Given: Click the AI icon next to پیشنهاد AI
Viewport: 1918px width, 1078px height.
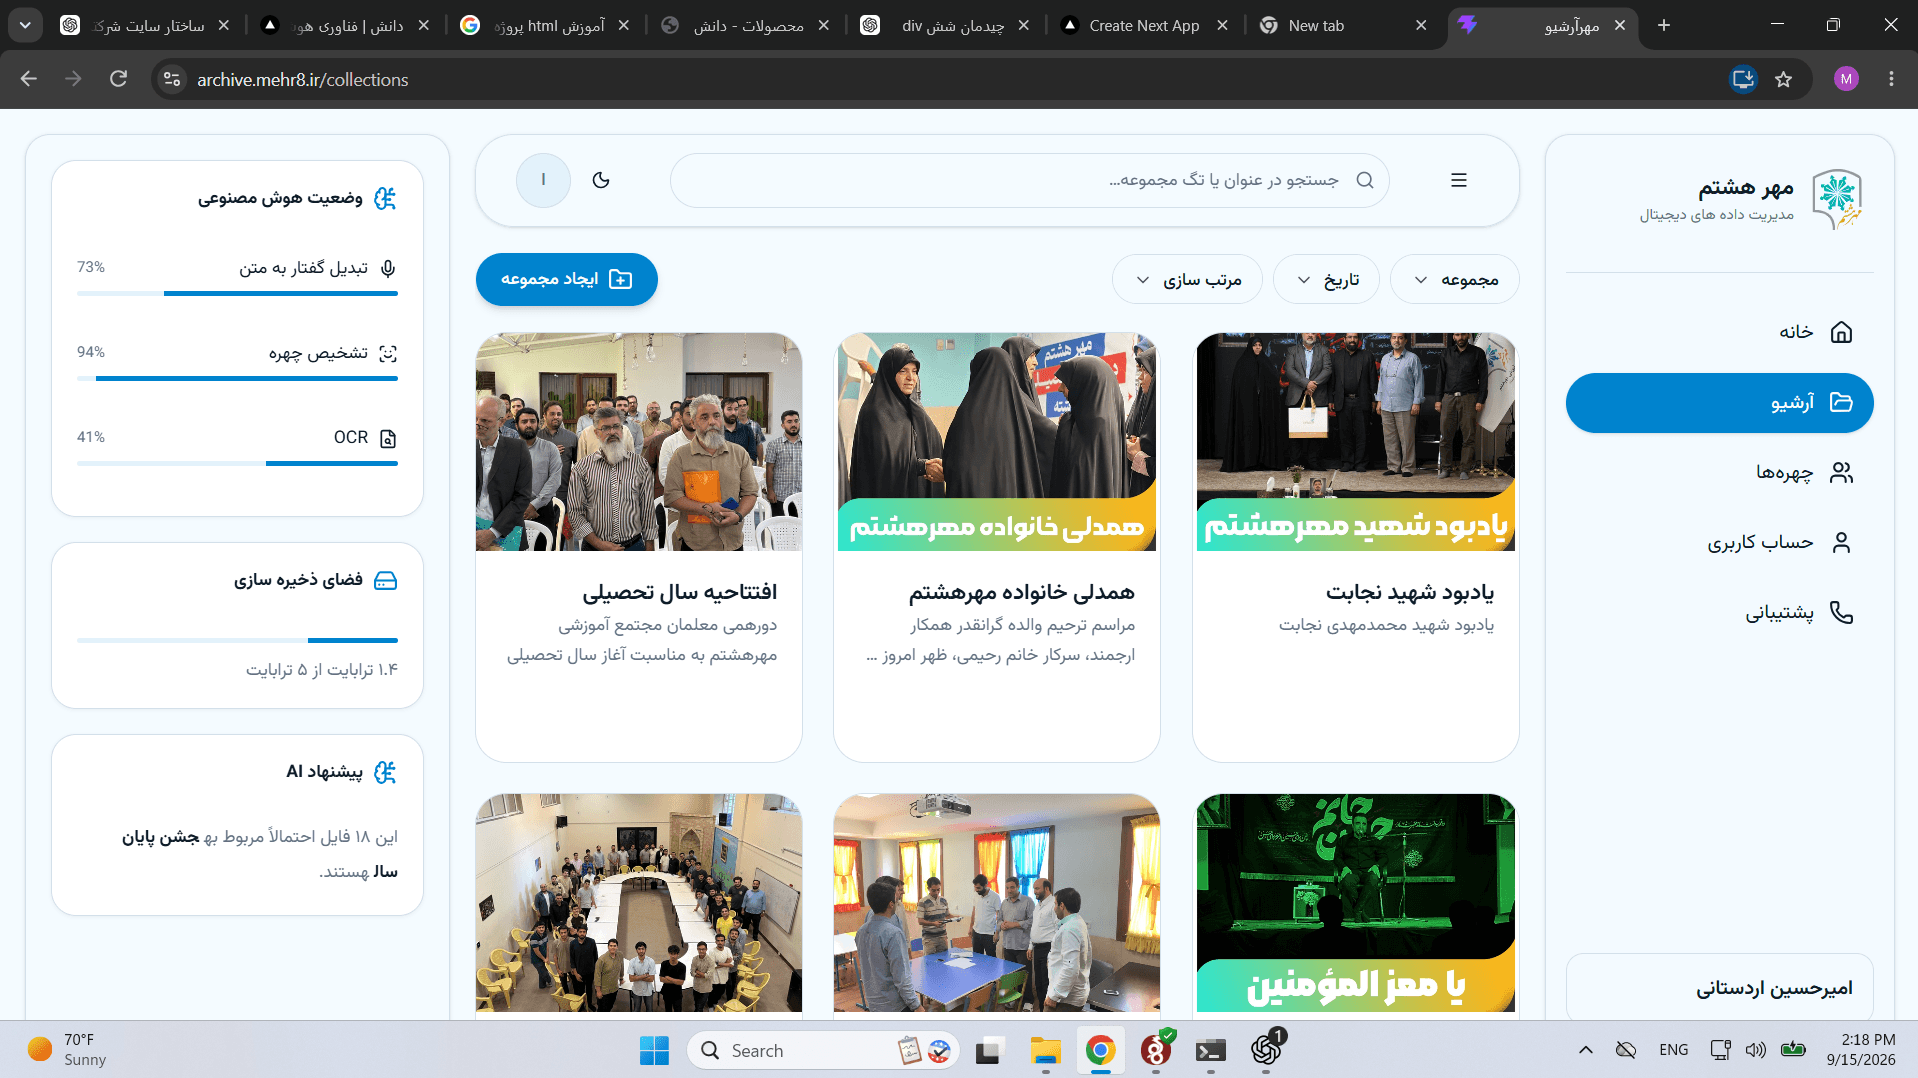Looking at the screenshot, I should (x=385, y=772).
